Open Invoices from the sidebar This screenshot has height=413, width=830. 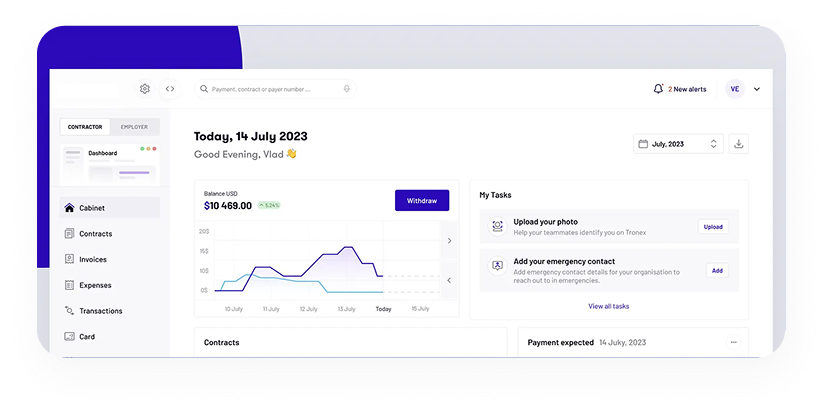pos(93,260)
